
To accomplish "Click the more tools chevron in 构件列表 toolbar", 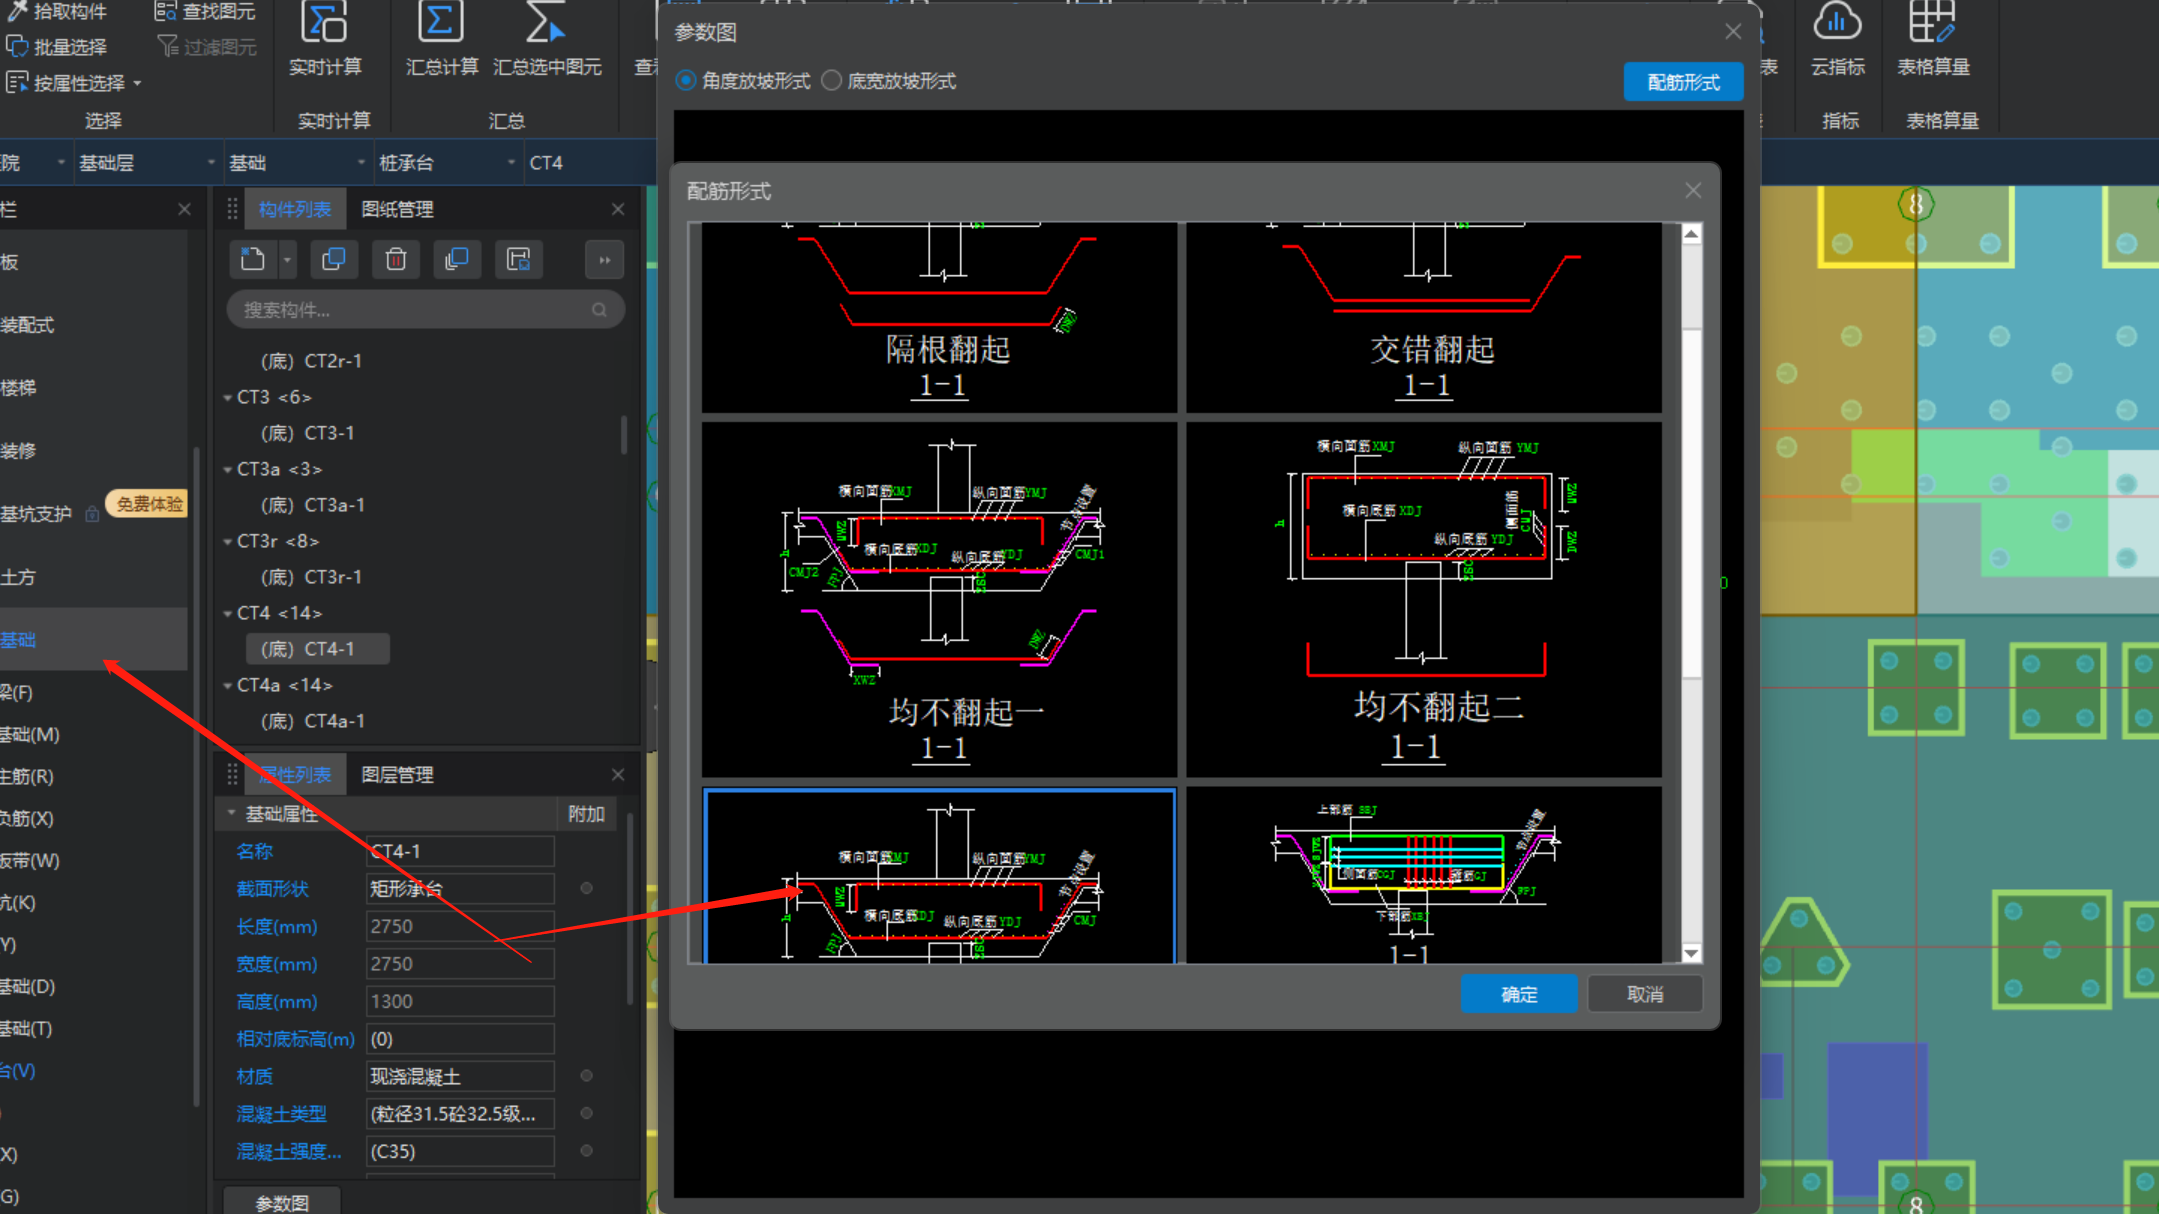I will tap(604, 260).
